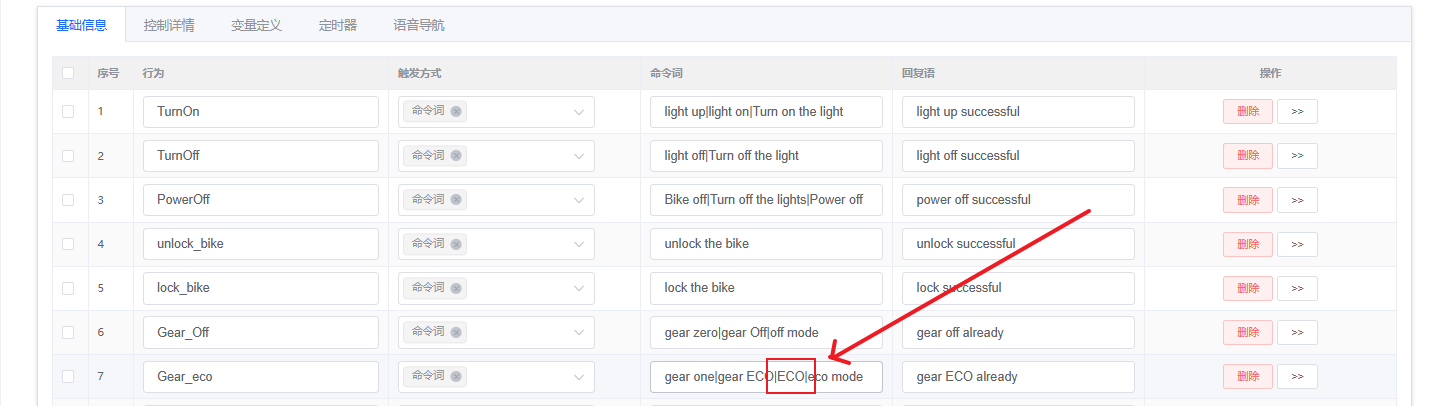Remove the 命令词 tag in the TurnOff row
Screen dimensions: 1429x406
(x=456, y=156)
